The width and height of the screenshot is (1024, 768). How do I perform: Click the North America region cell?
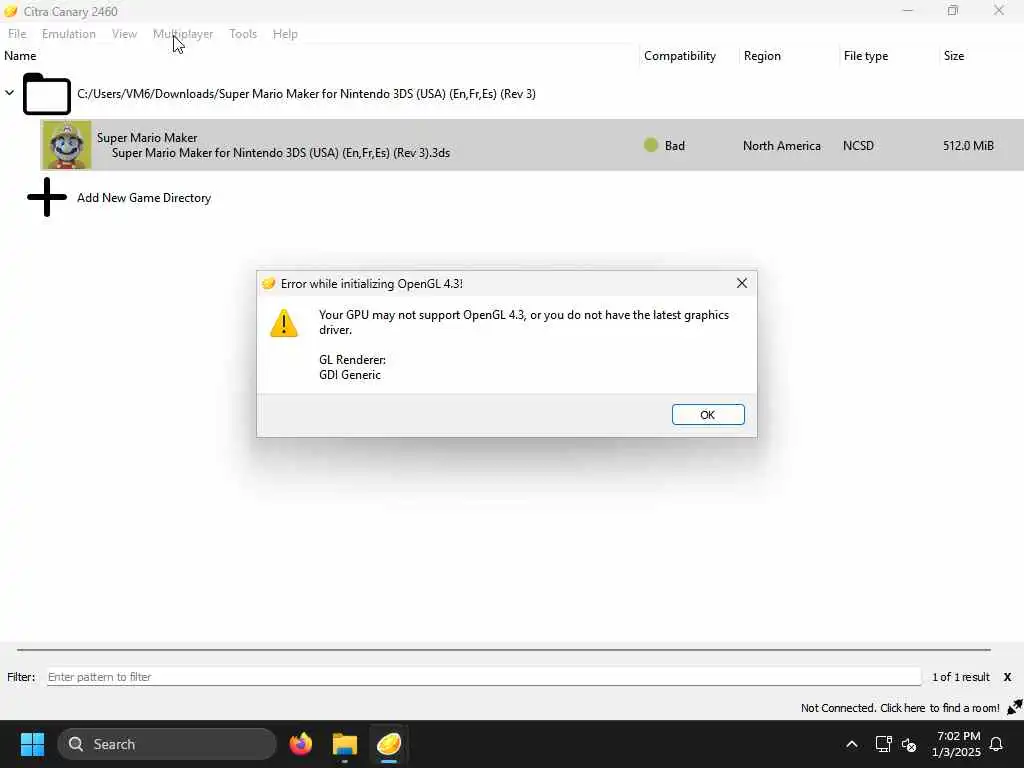(782, 146)
